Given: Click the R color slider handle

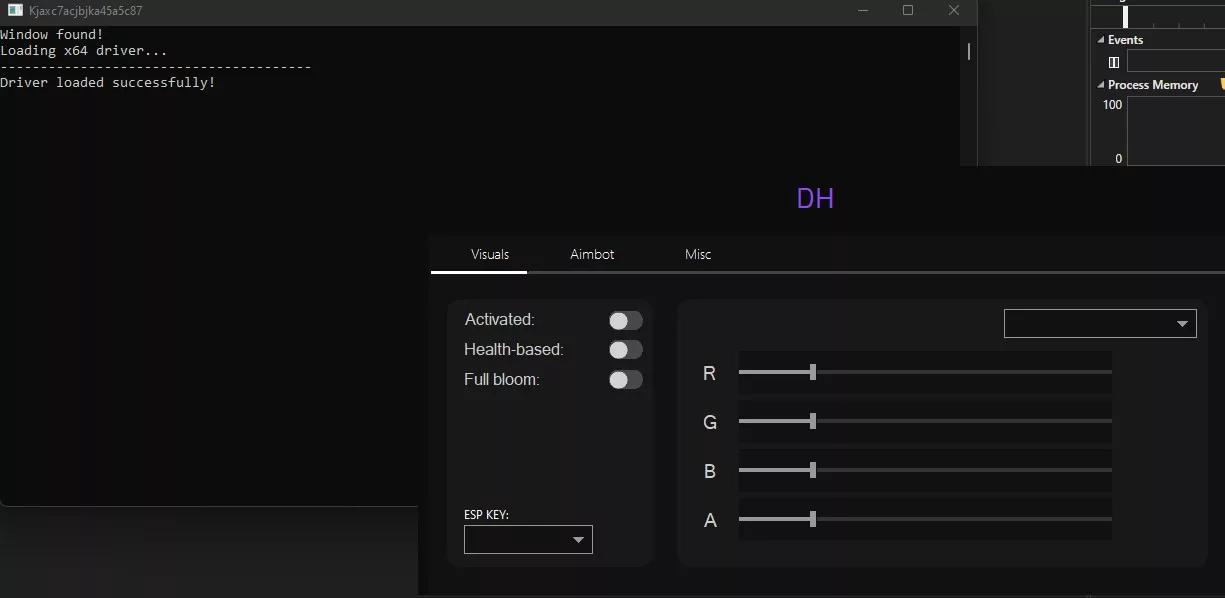Looking at the screenshot, I should (x=813, y=372).
